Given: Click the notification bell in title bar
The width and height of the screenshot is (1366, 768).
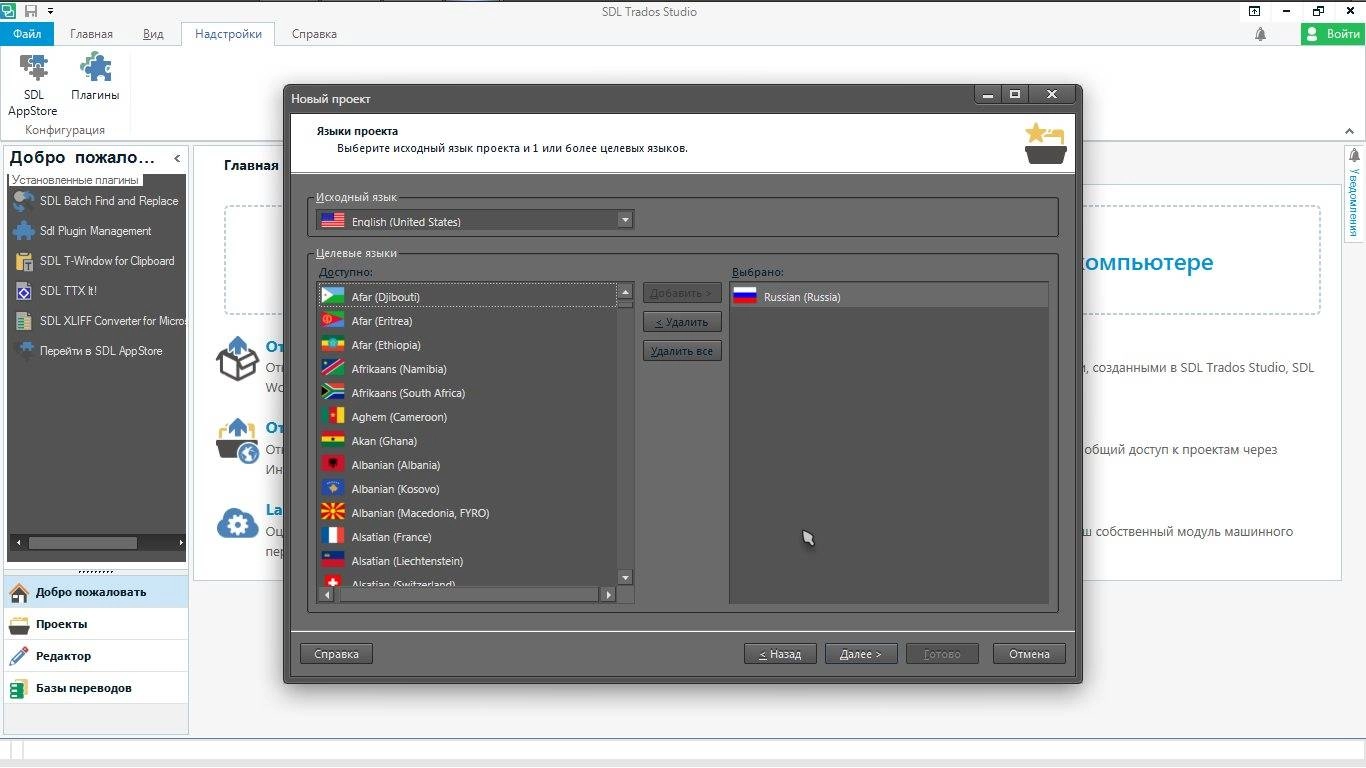Looking at the screenshot, I should click(x=1260, y=34).
